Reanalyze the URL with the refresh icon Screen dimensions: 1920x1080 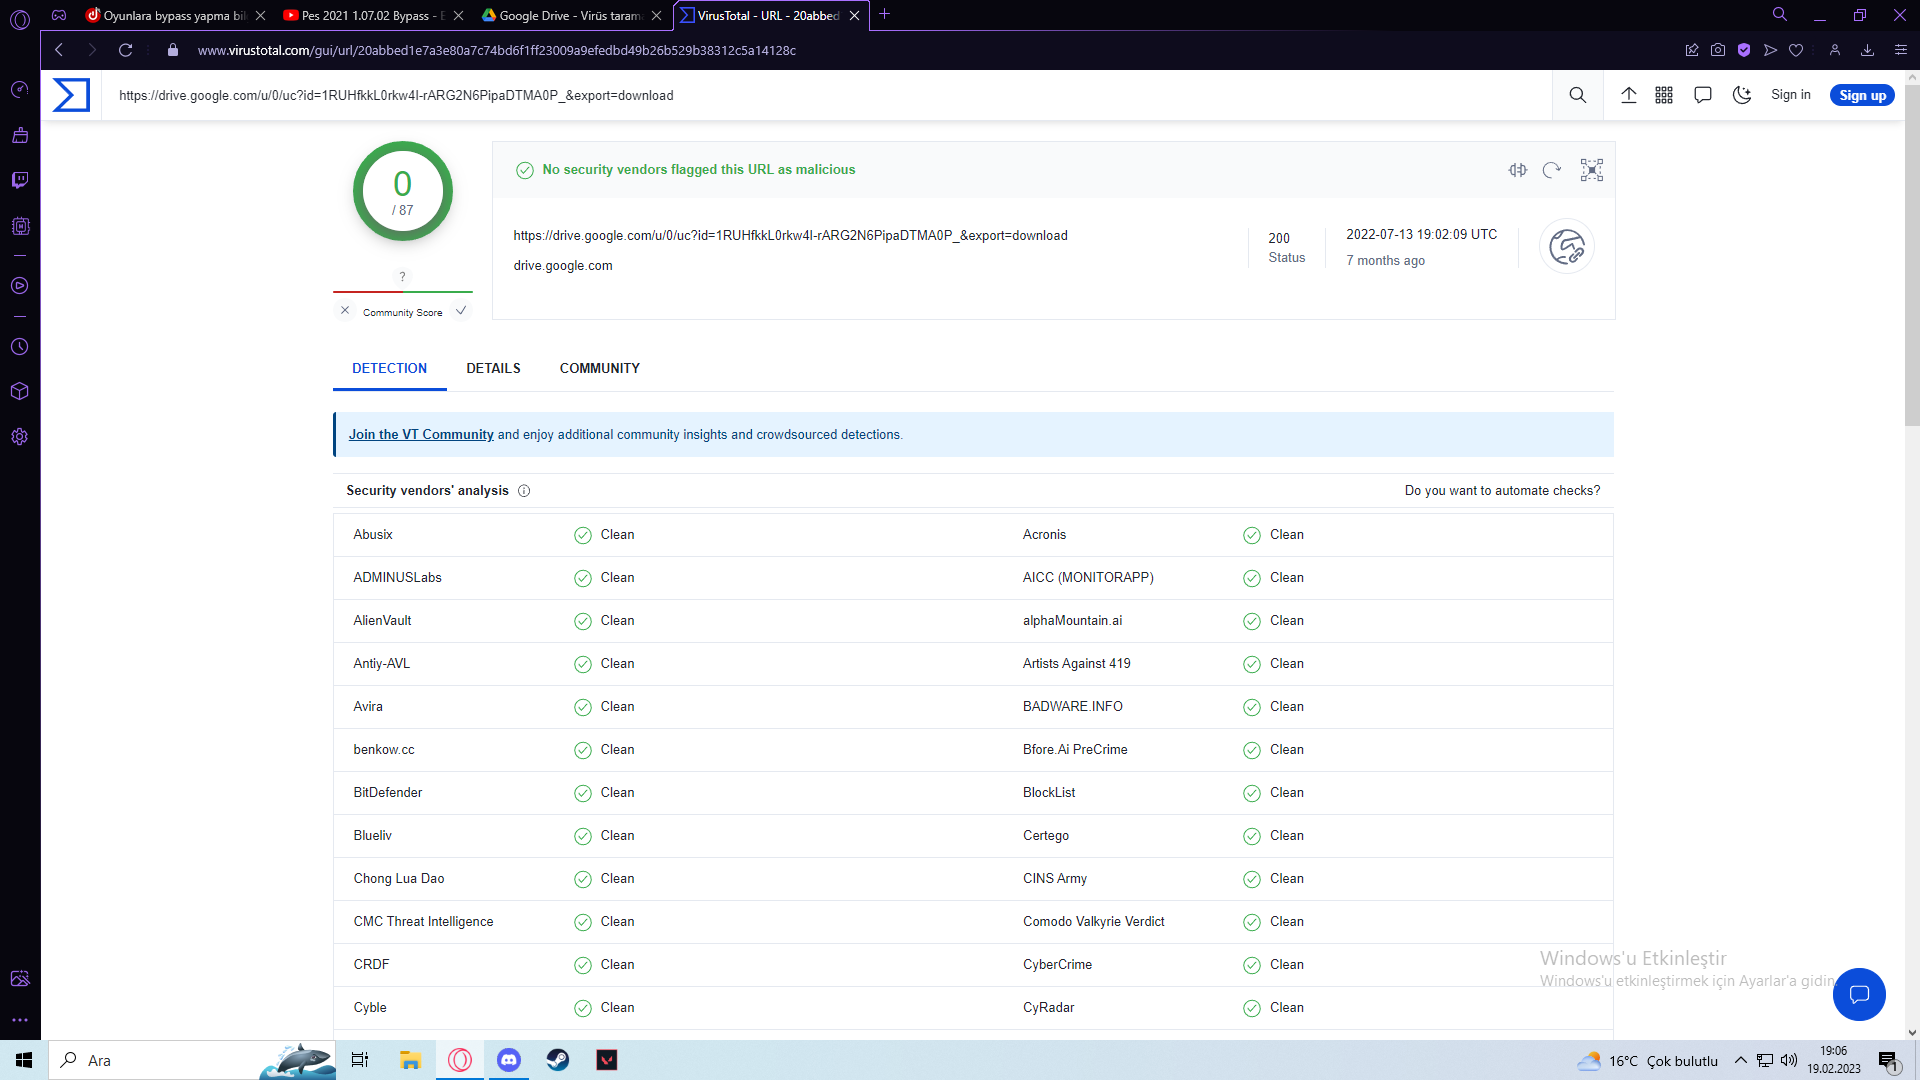click(1552, 170)
